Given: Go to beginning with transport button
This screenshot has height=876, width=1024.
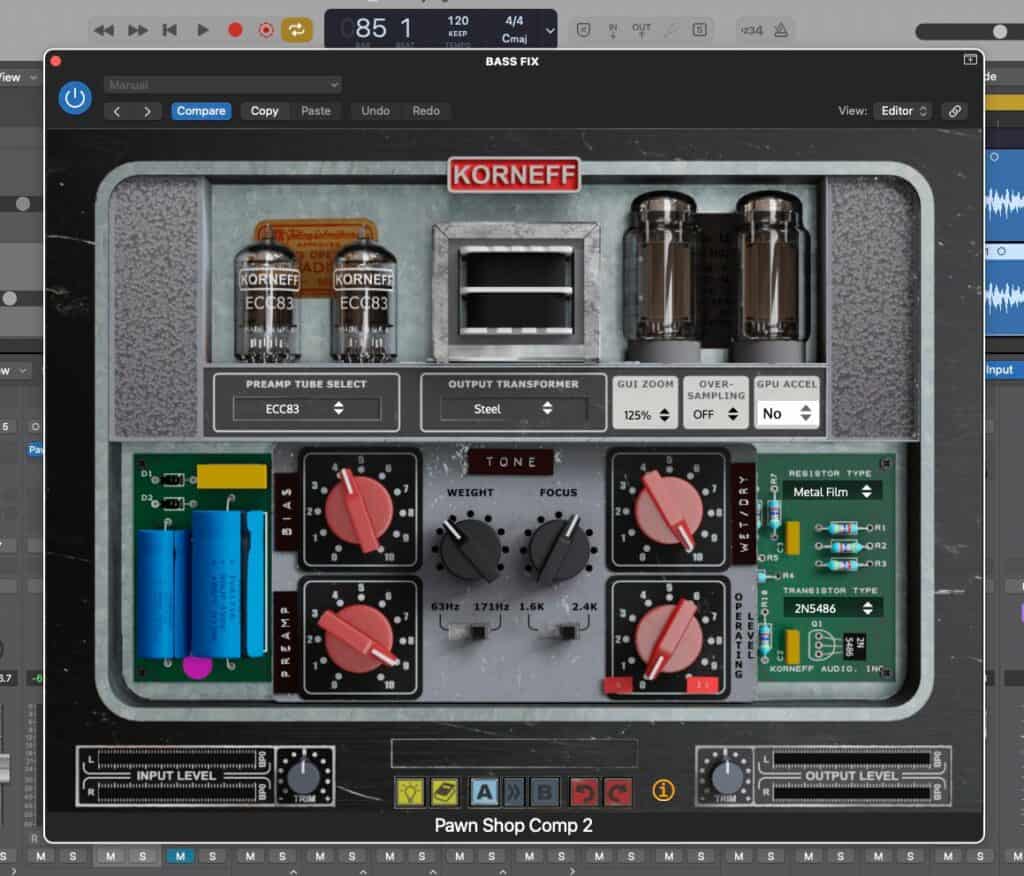Looking at the screenshot, I should point(170,30).
